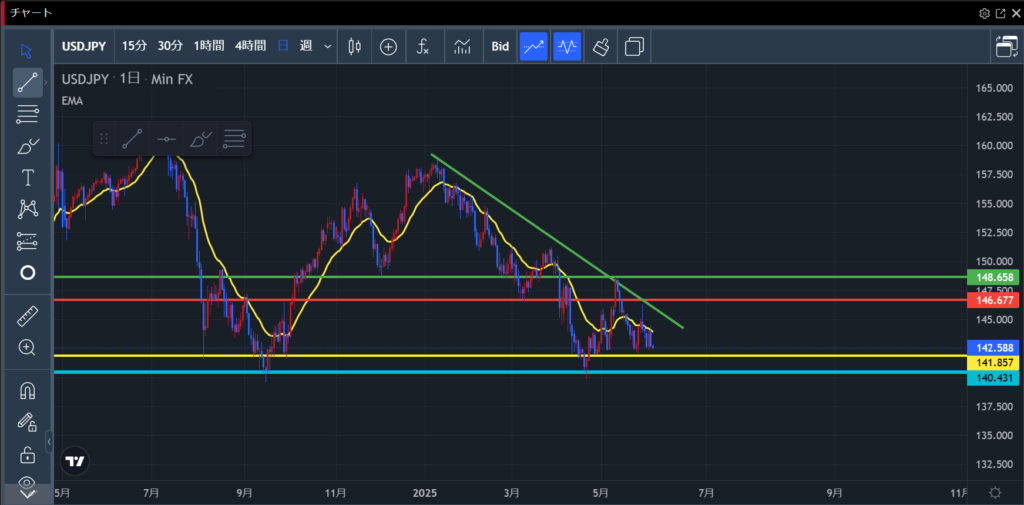Click the USDJPY 1日 Min FX legend title

[127, 80]
